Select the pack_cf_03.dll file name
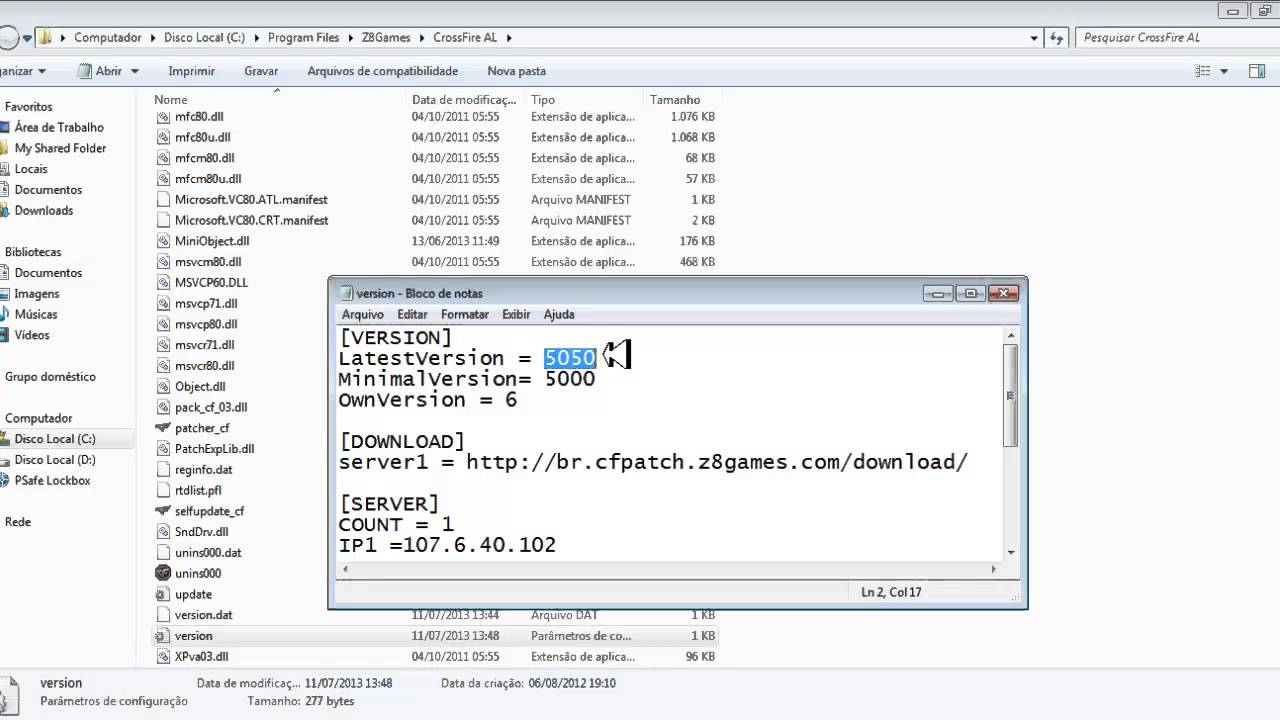This screenshot has width=1280, height=720. coord(211,408)
